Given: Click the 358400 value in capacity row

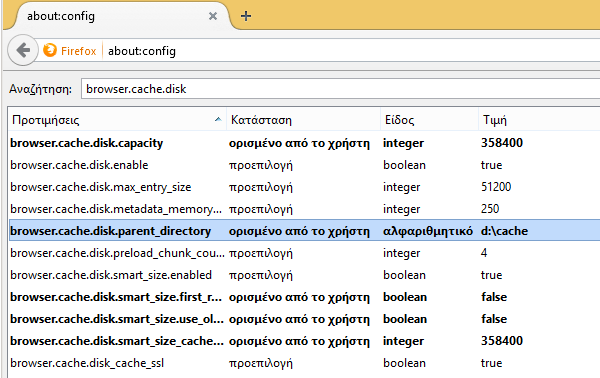Looking at the screenshot, I should pos(502,143).
